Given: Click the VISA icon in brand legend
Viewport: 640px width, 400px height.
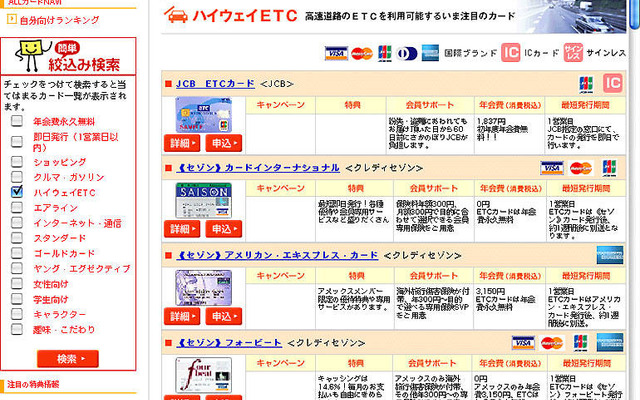Looking at the screenshot, I should [x=336, y=53].
